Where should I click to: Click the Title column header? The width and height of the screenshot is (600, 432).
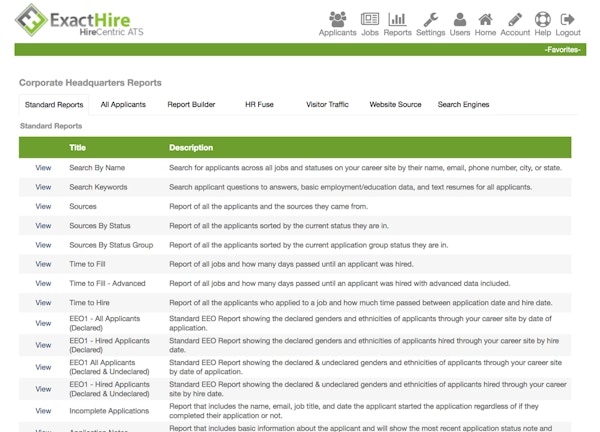coord(77,148)
